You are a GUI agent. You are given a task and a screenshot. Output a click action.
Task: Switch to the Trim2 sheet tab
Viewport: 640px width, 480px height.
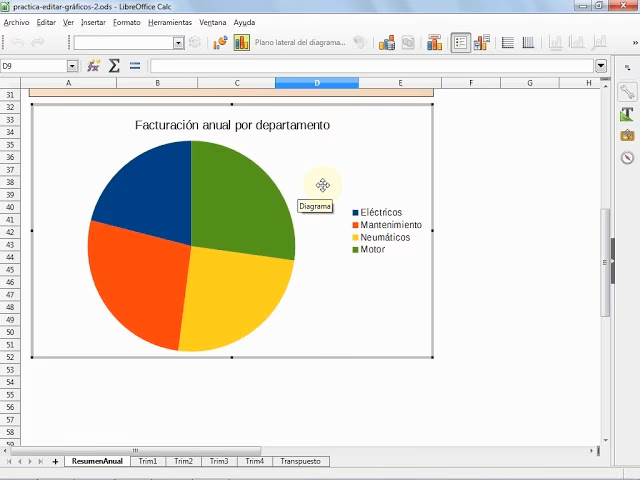click(x=183, y=461)
